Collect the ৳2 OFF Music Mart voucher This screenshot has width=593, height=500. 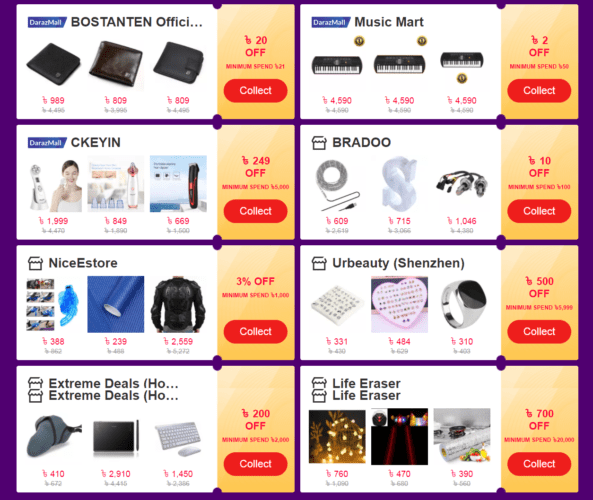tap(539, 91)
